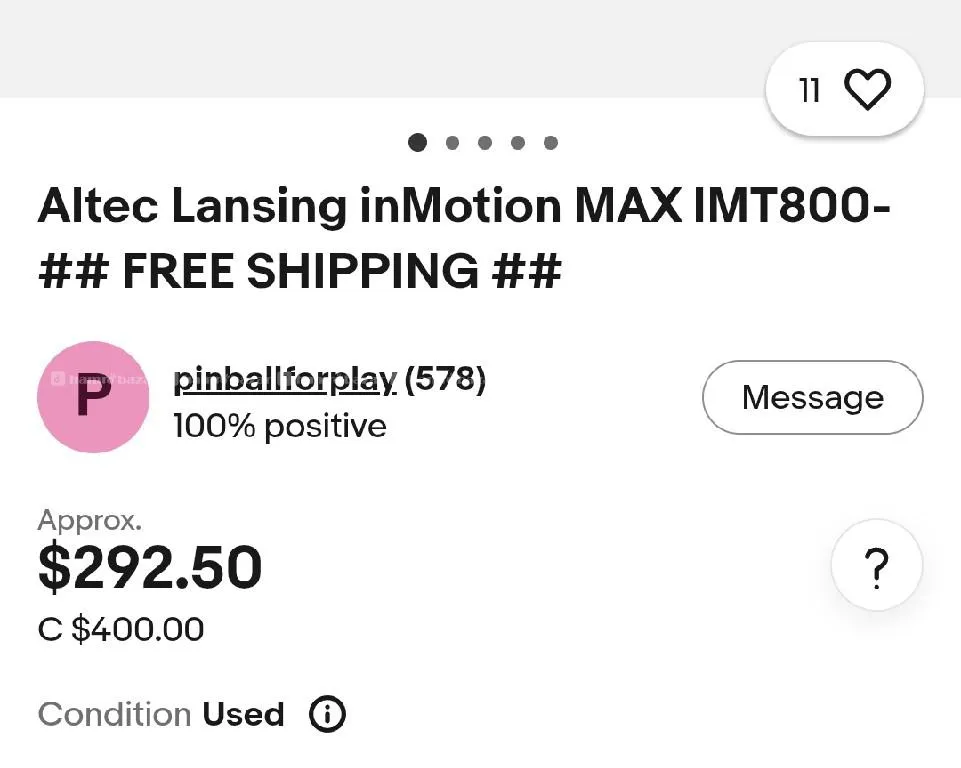Click the condition info circle icon
The image size is (961, 768).
pyautogui.click(x=327, y=714)
